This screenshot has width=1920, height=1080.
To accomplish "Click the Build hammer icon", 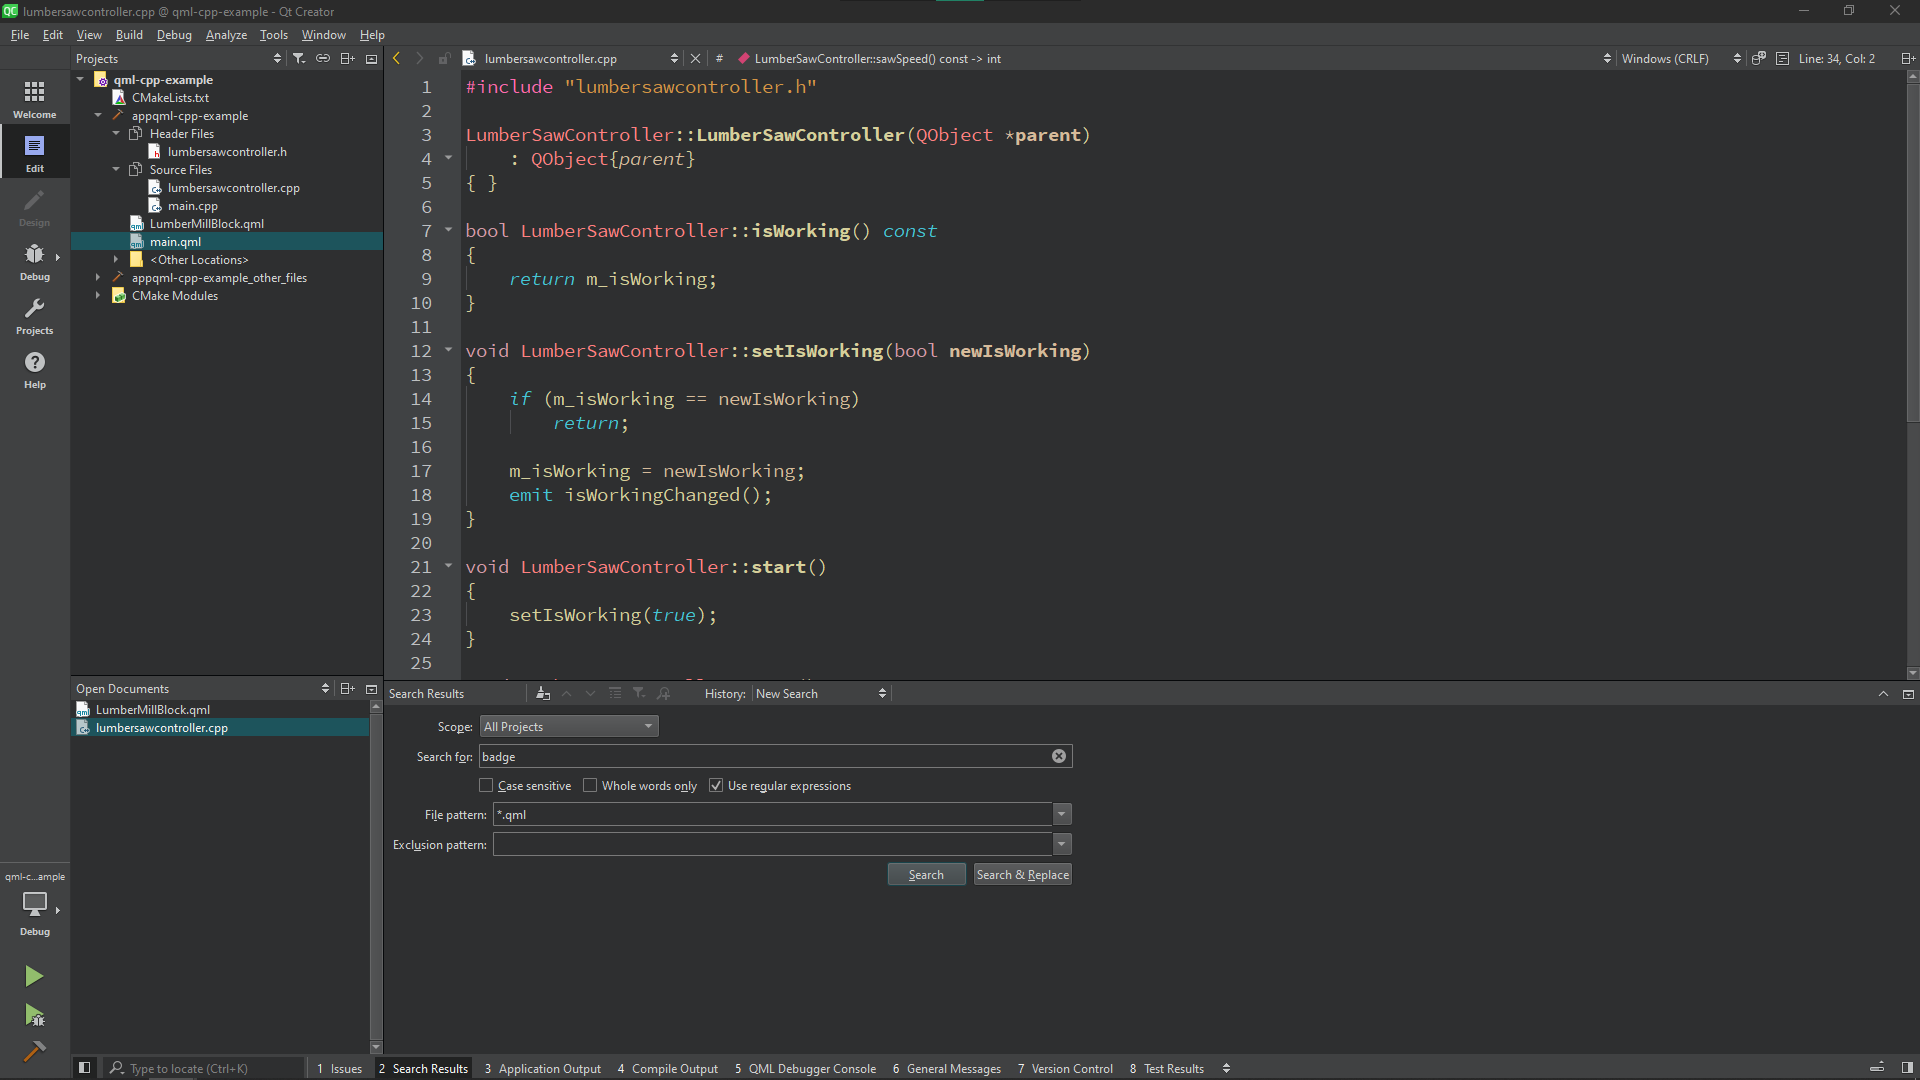I will click(34, 1051).
